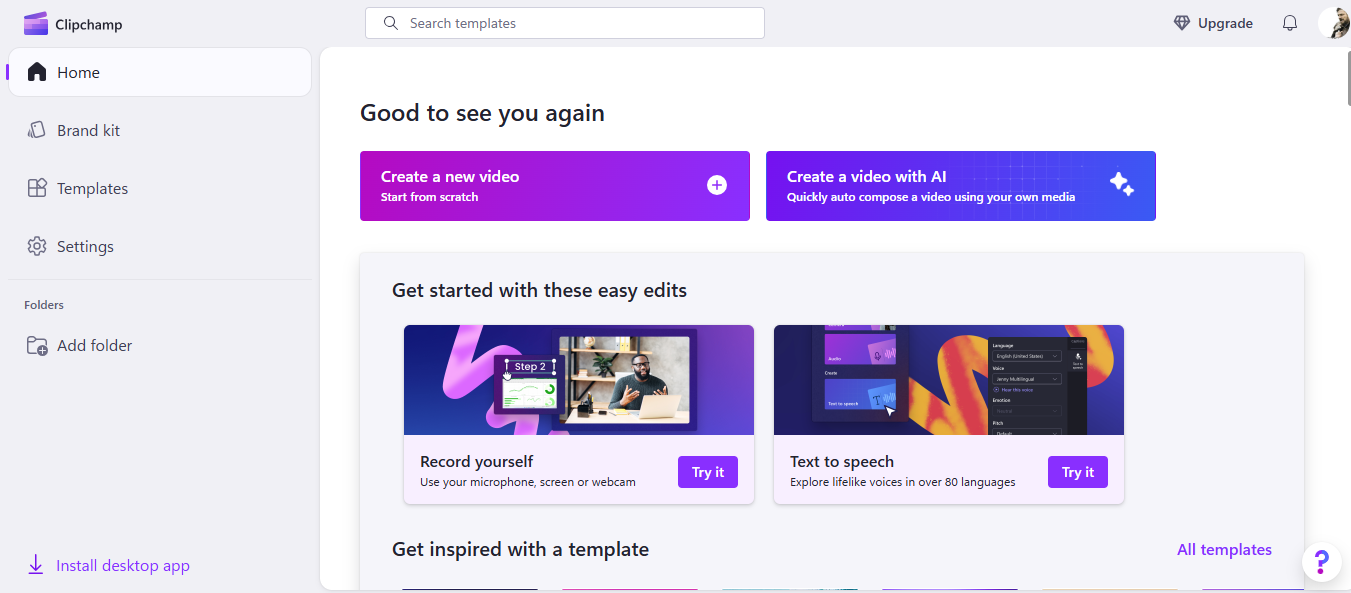Open the Home section in the sidebar

[77, 72]
